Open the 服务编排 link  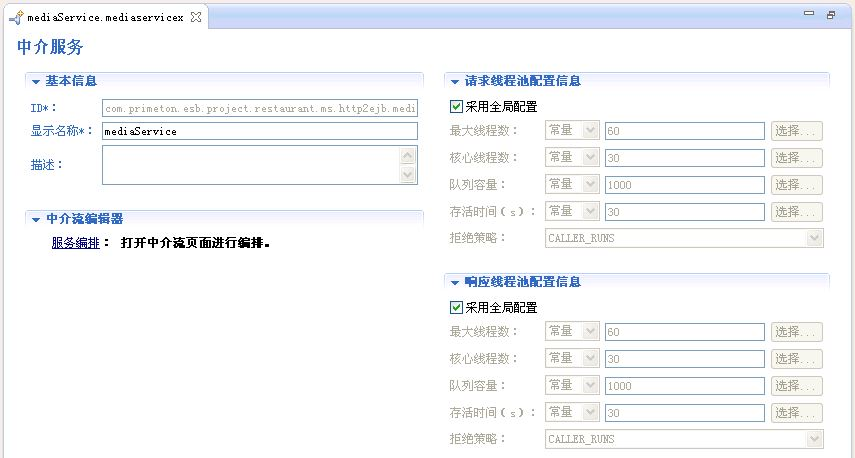pyautogui.click(x=75, y=242)
